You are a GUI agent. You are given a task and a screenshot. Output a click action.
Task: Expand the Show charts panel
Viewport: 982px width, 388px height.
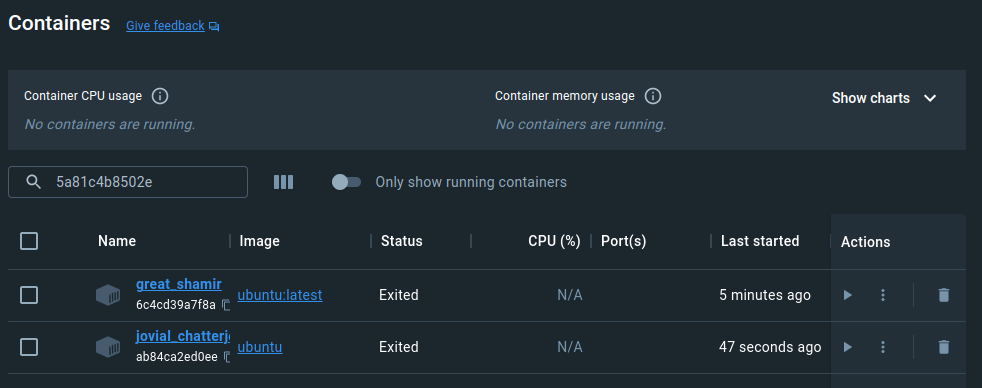(884, 98)
